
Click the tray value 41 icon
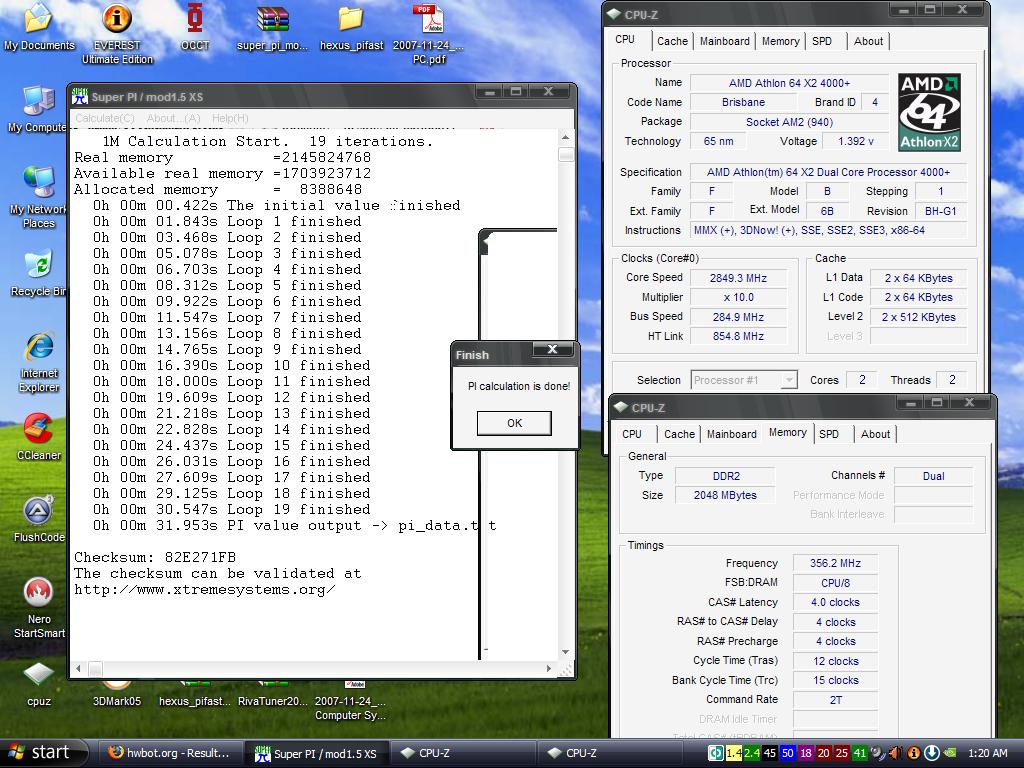(x=859, y=753)
